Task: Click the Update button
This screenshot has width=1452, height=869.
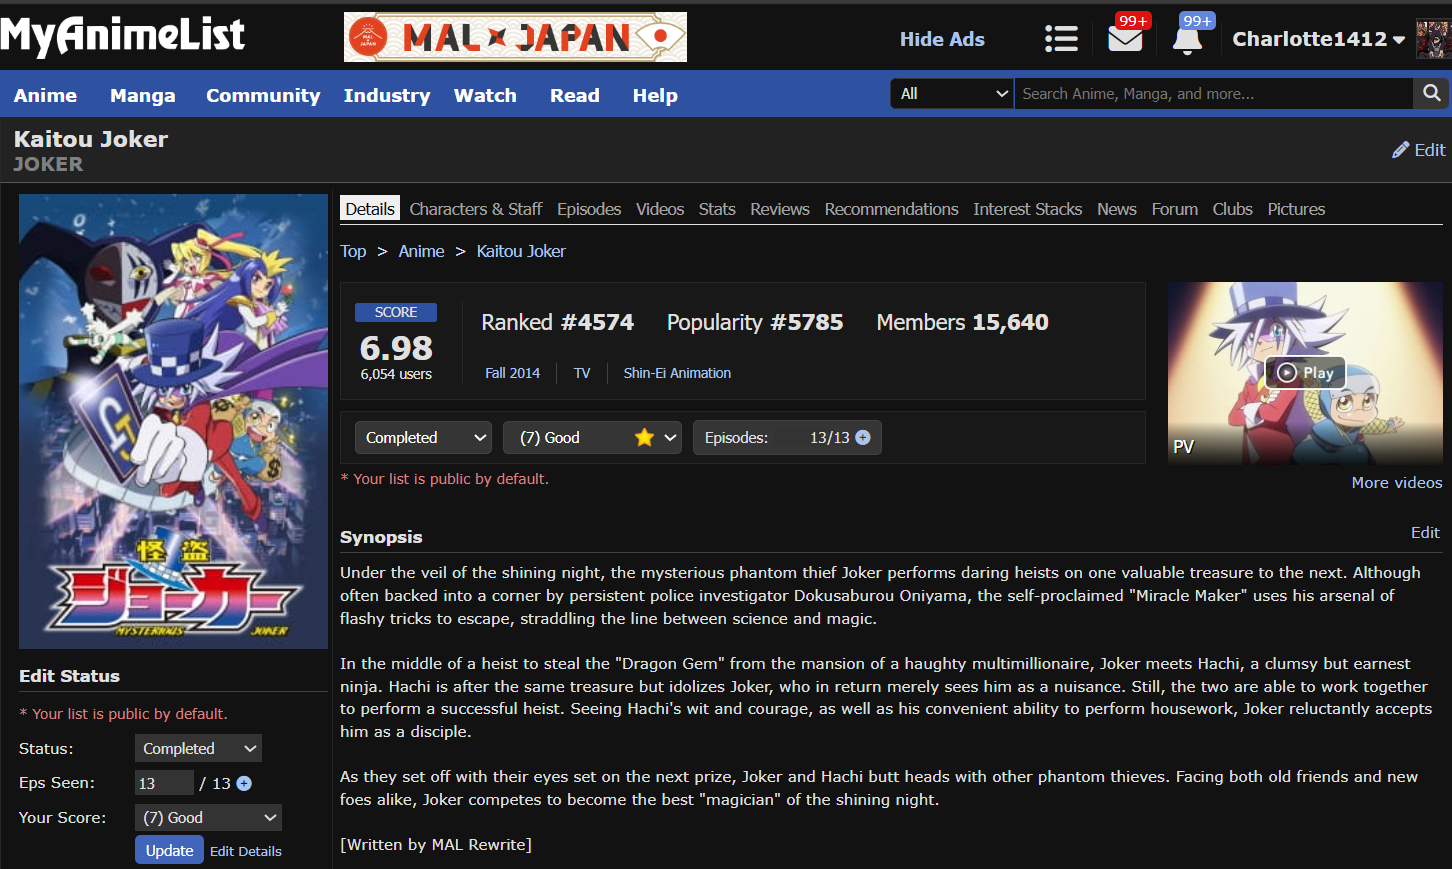Action: (169, 850)
